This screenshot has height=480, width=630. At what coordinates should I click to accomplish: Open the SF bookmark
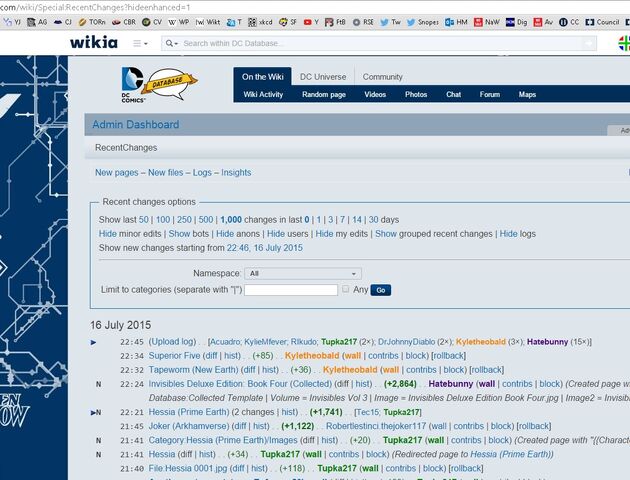coord(288,22)
